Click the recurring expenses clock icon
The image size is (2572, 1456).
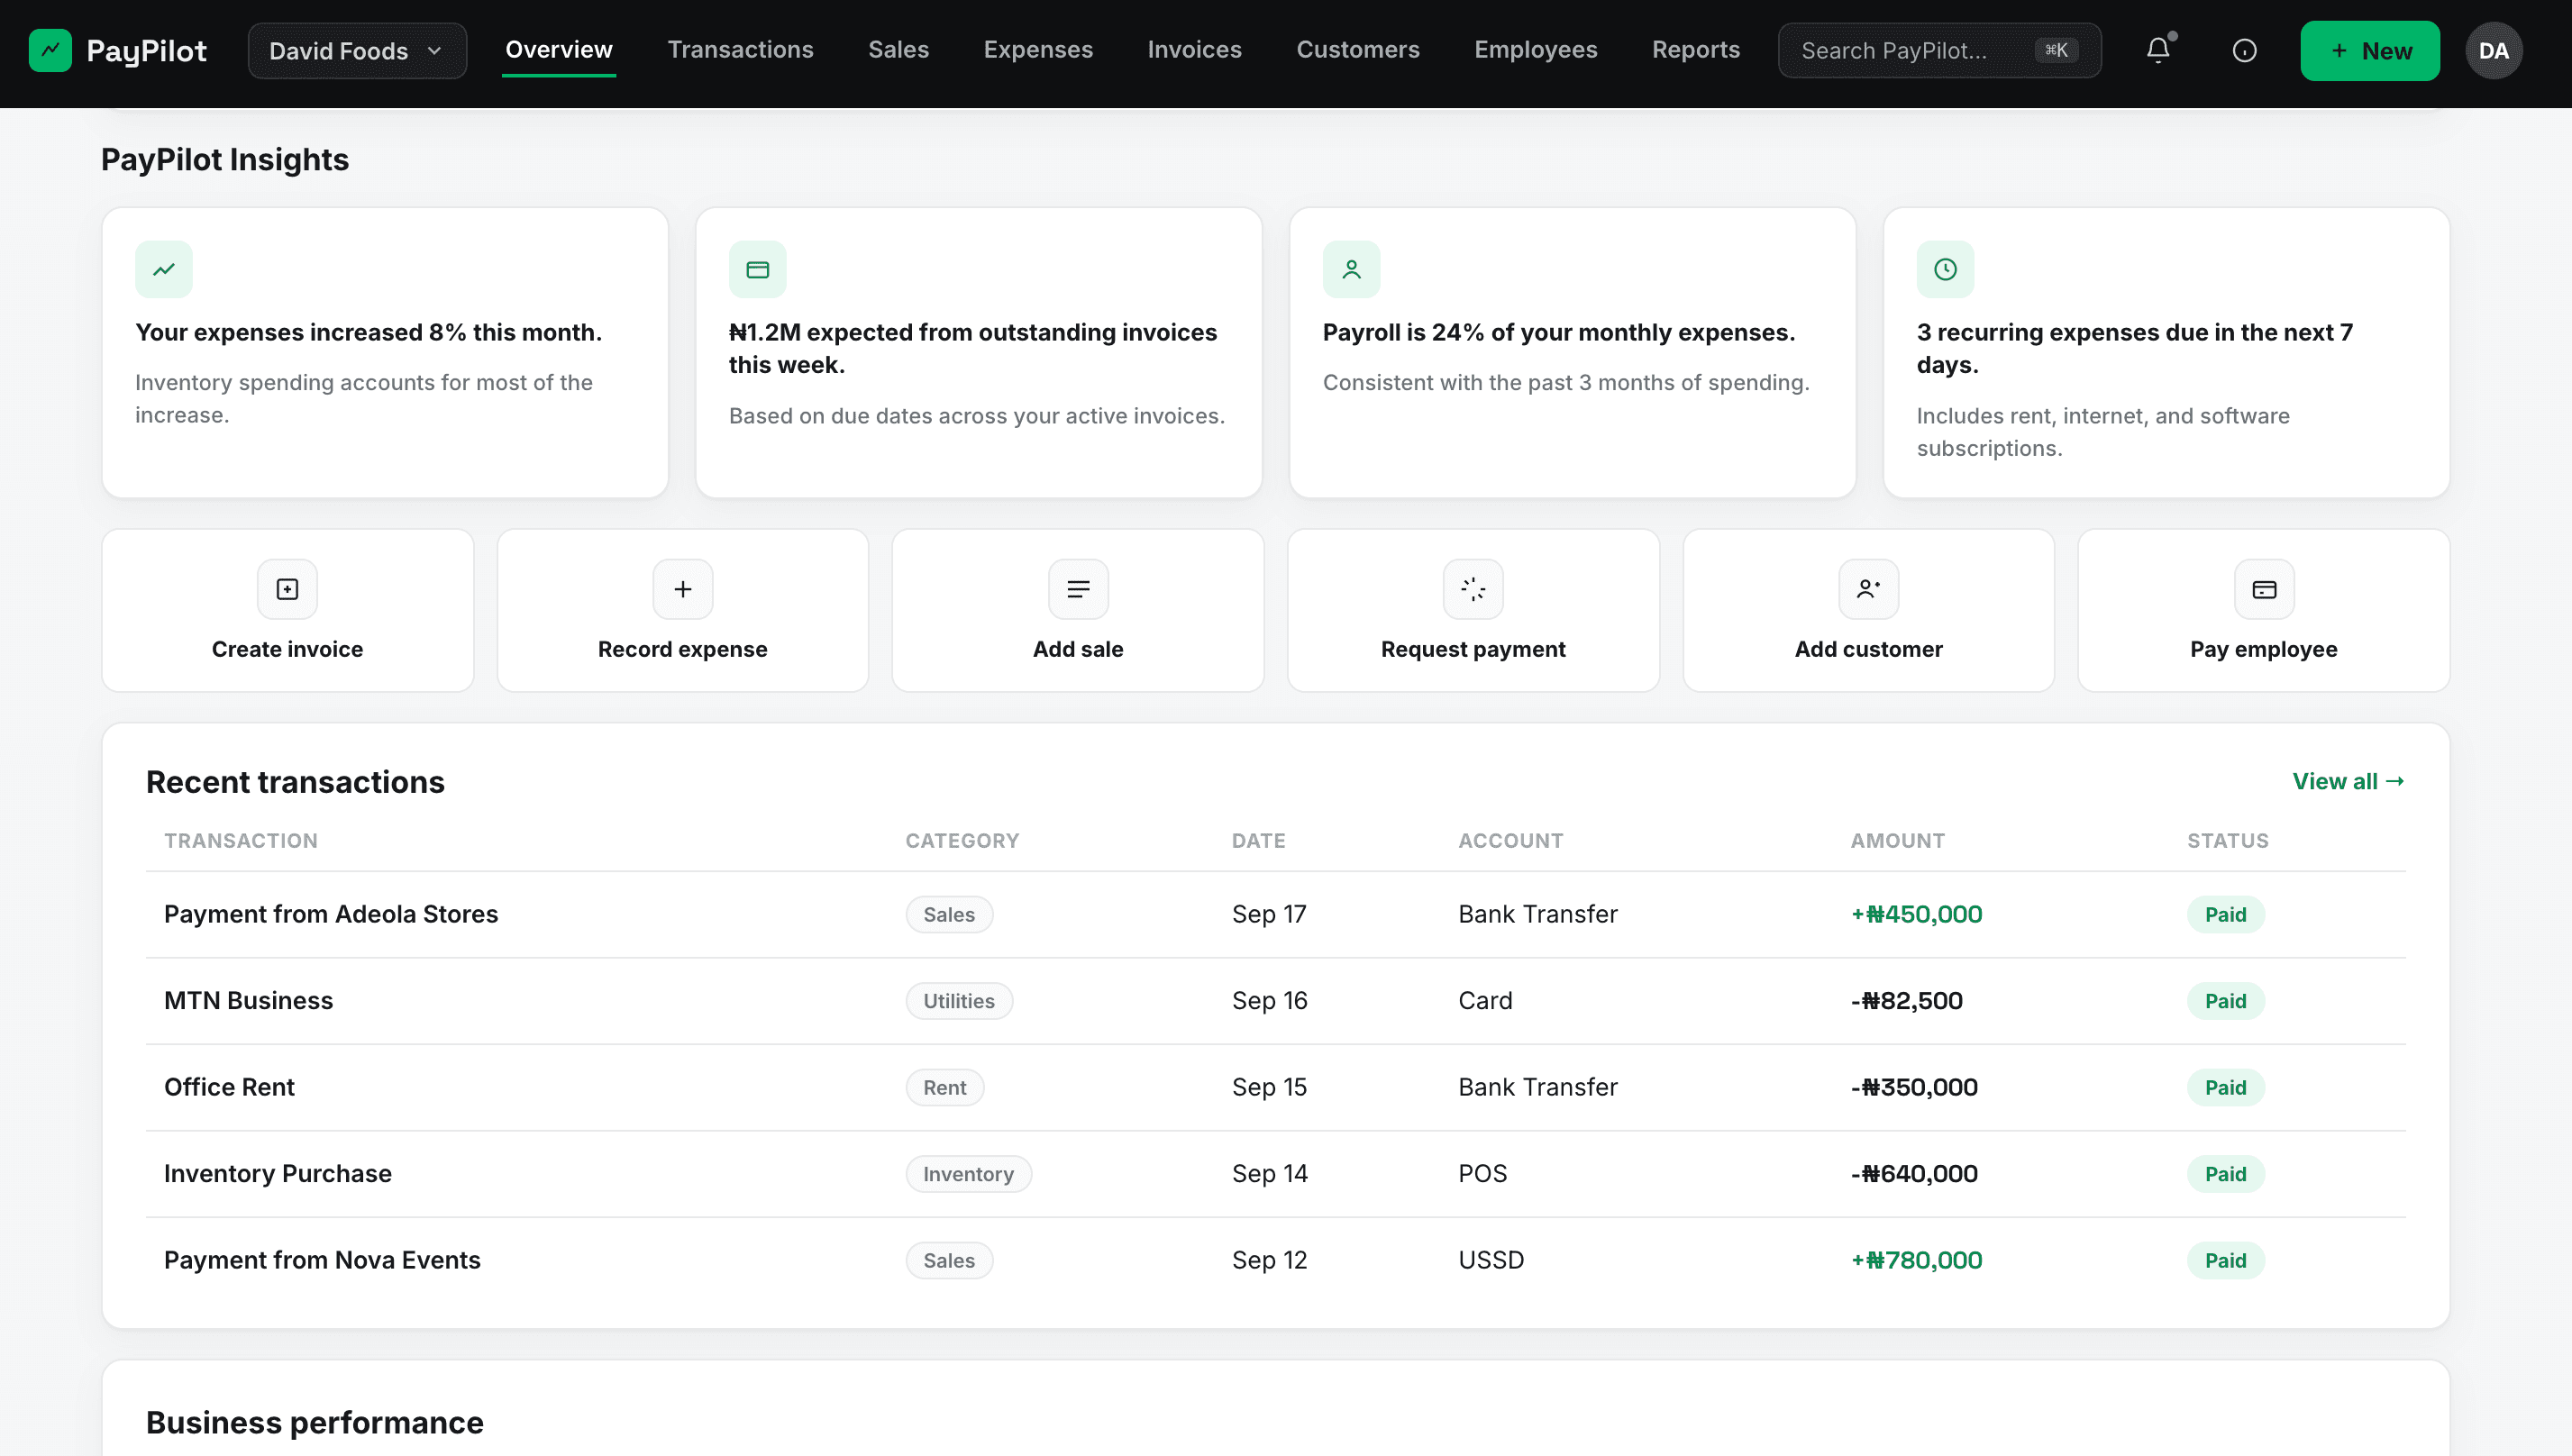coord(1945,269)
